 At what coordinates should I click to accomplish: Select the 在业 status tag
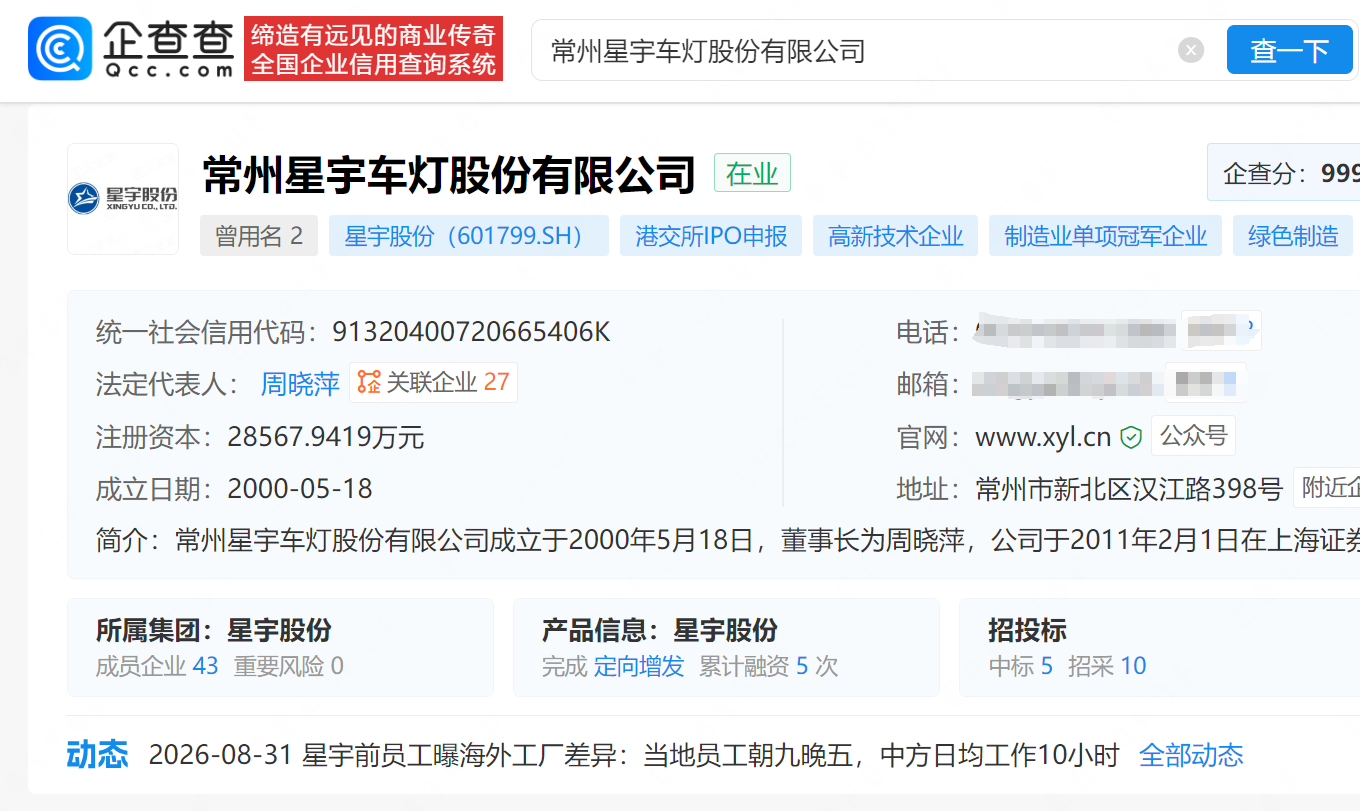pos(752,173)
